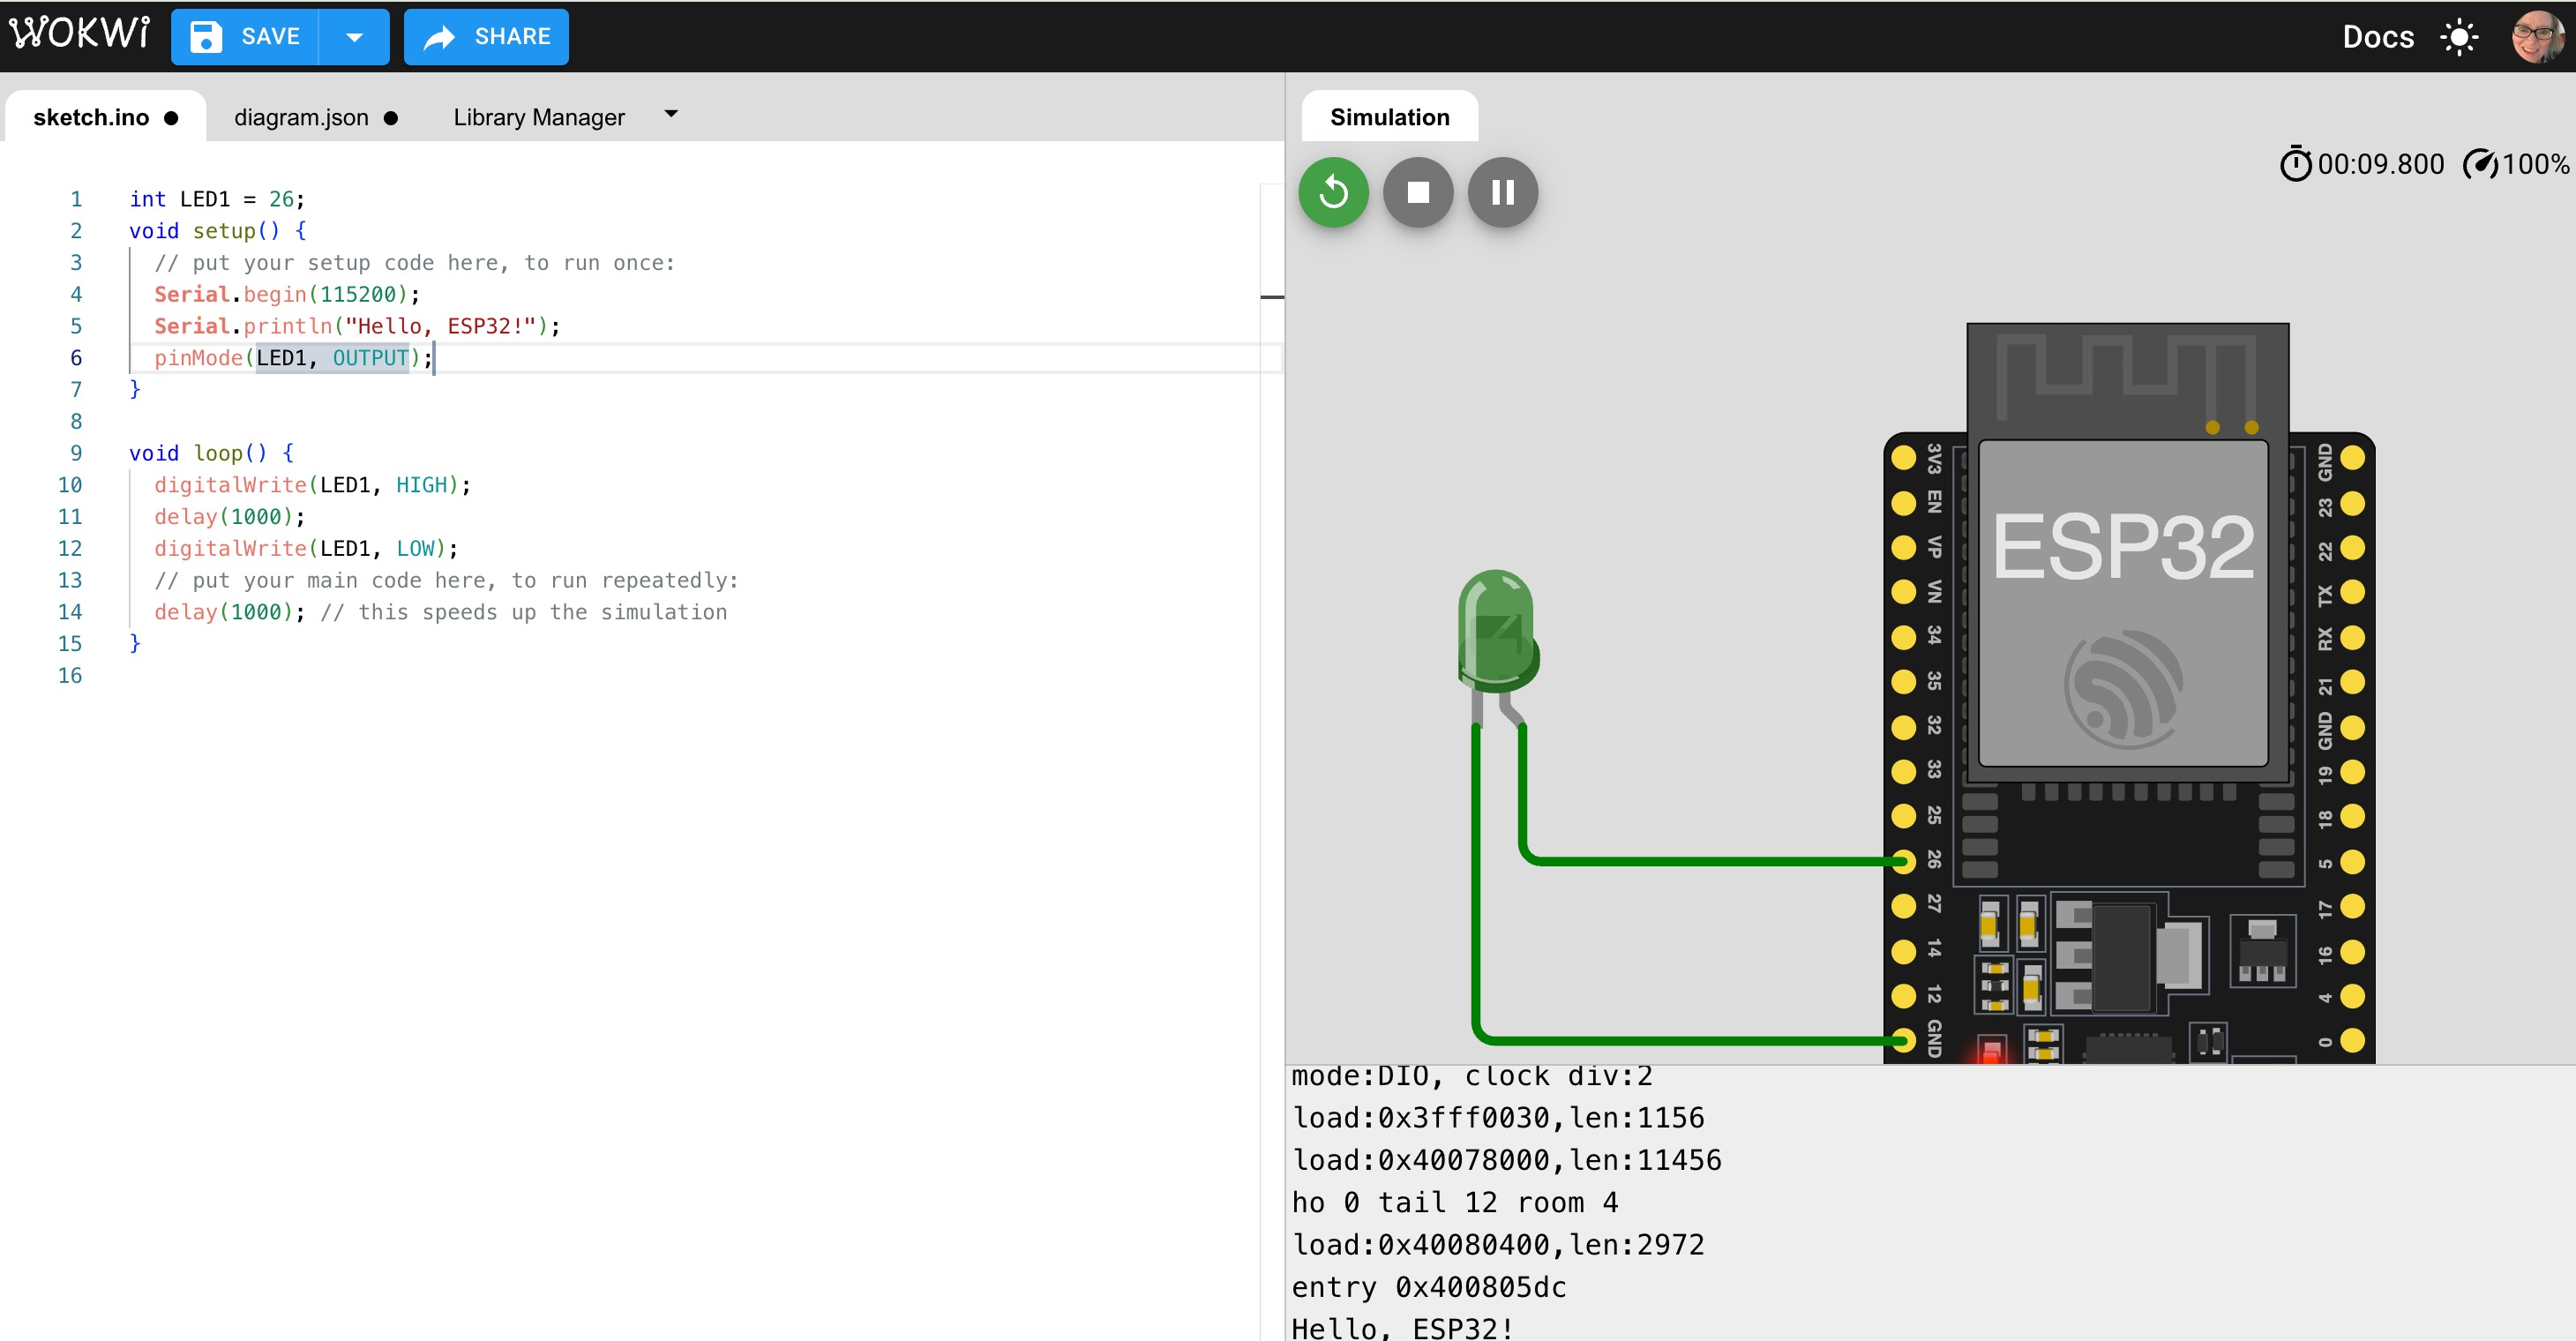The image size is (2576, 1341).
Task: Click the Simulation tab
Action: (x=1388, y=117)
